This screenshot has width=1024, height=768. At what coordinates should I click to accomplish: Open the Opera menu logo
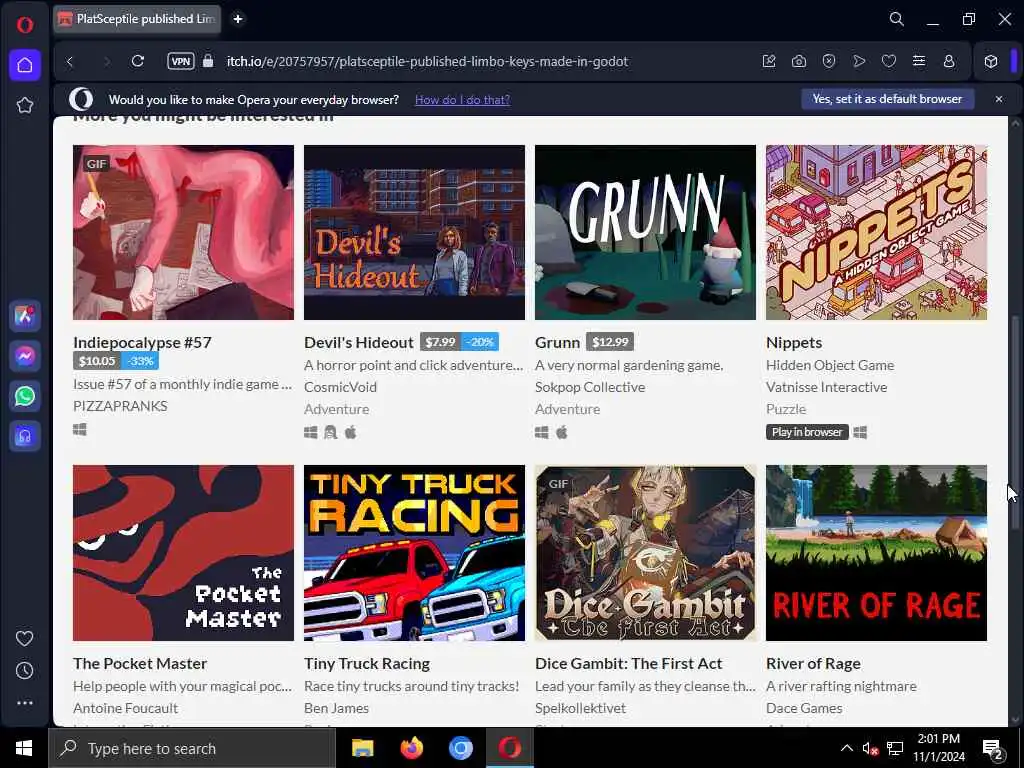click(x=25, y=25)
